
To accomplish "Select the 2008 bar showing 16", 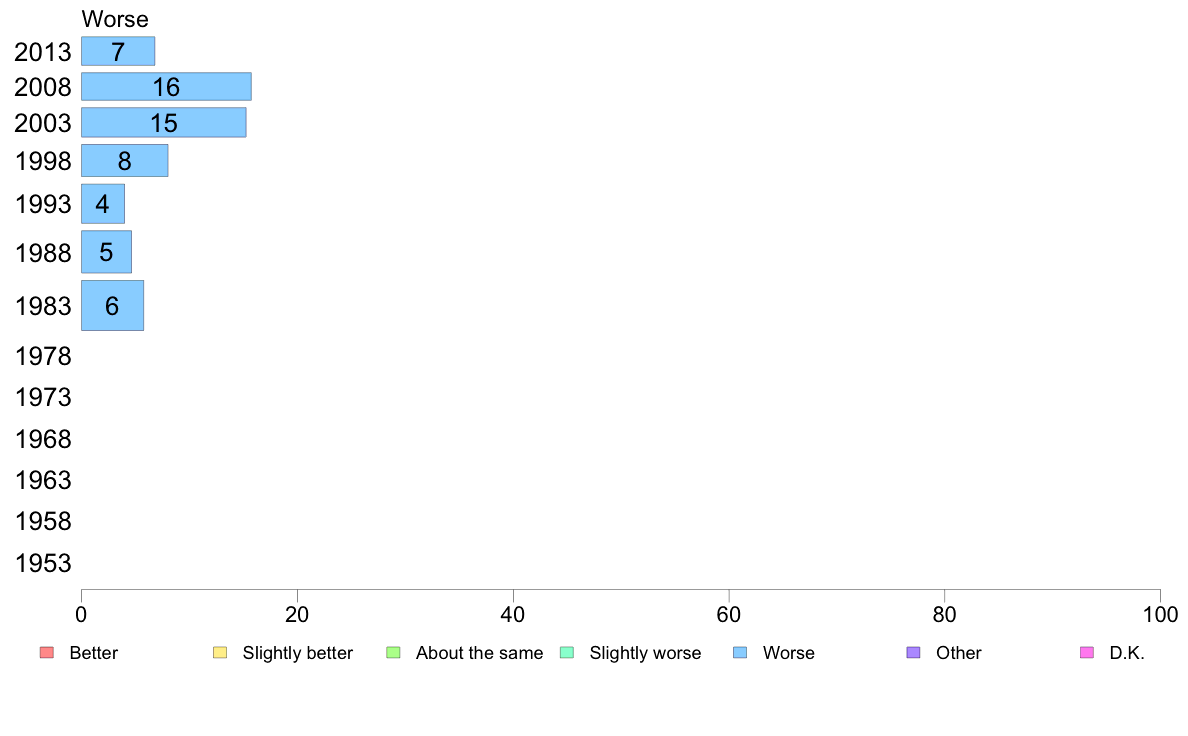I will (x=167, y=86).
